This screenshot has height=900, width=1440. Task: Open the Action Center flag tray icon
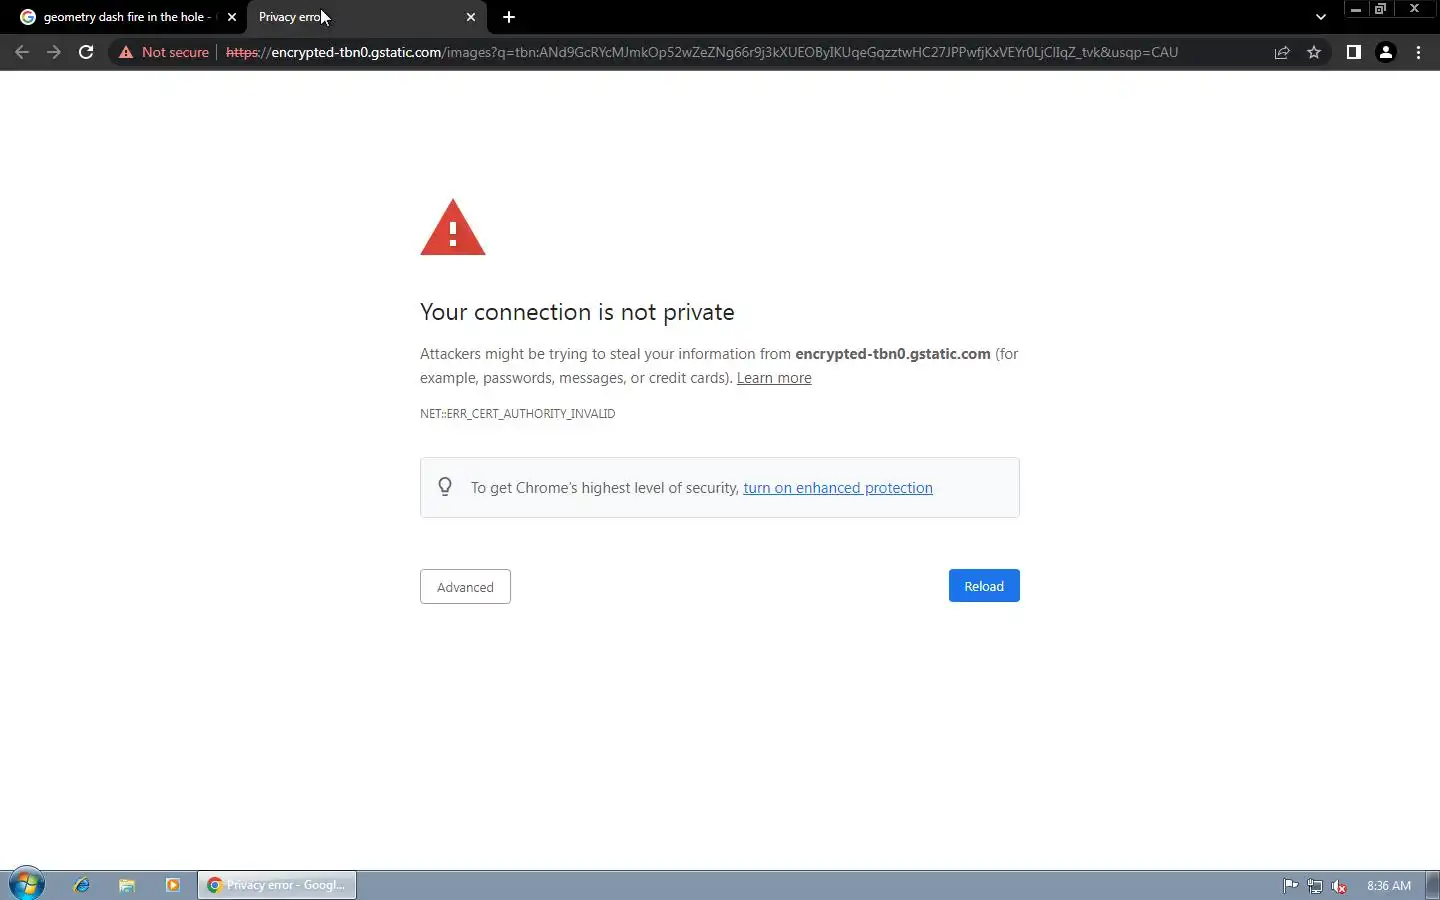point(1290,886)
